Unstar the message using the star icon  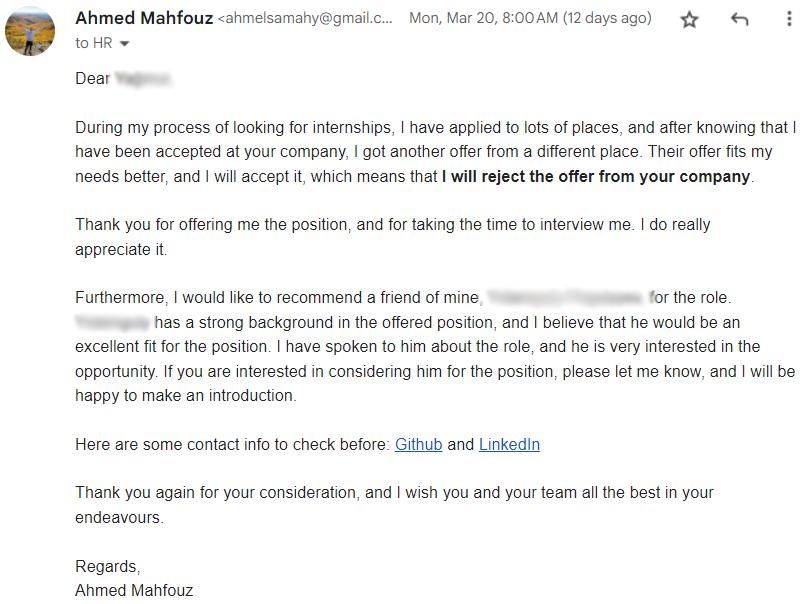689,18
